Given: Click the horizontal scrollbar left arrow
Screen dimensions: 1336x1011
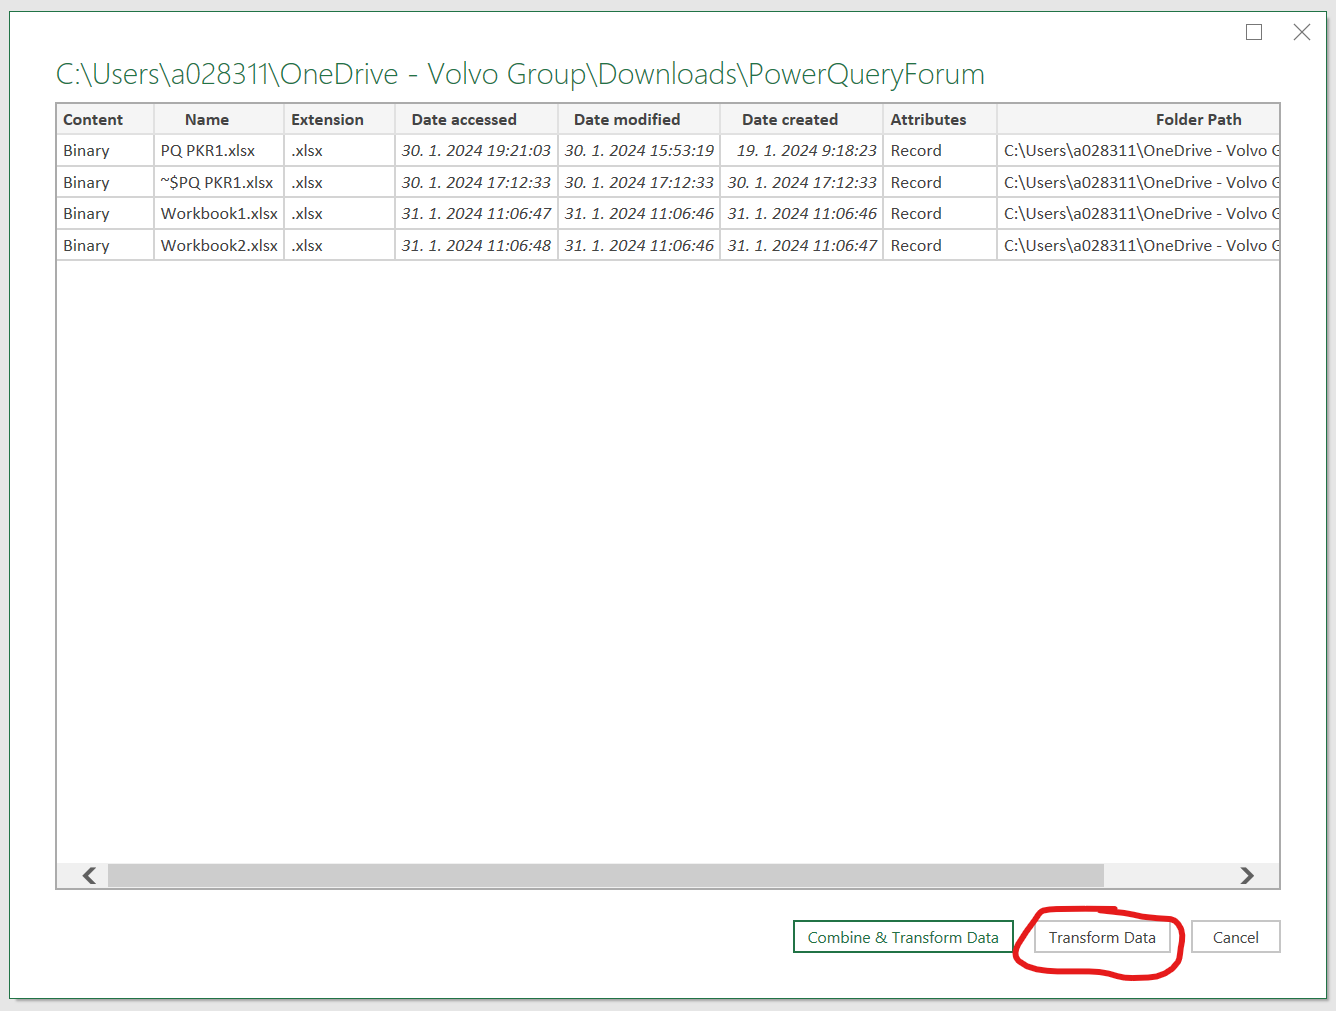Looking at the screenshot, I should [89, 876].
